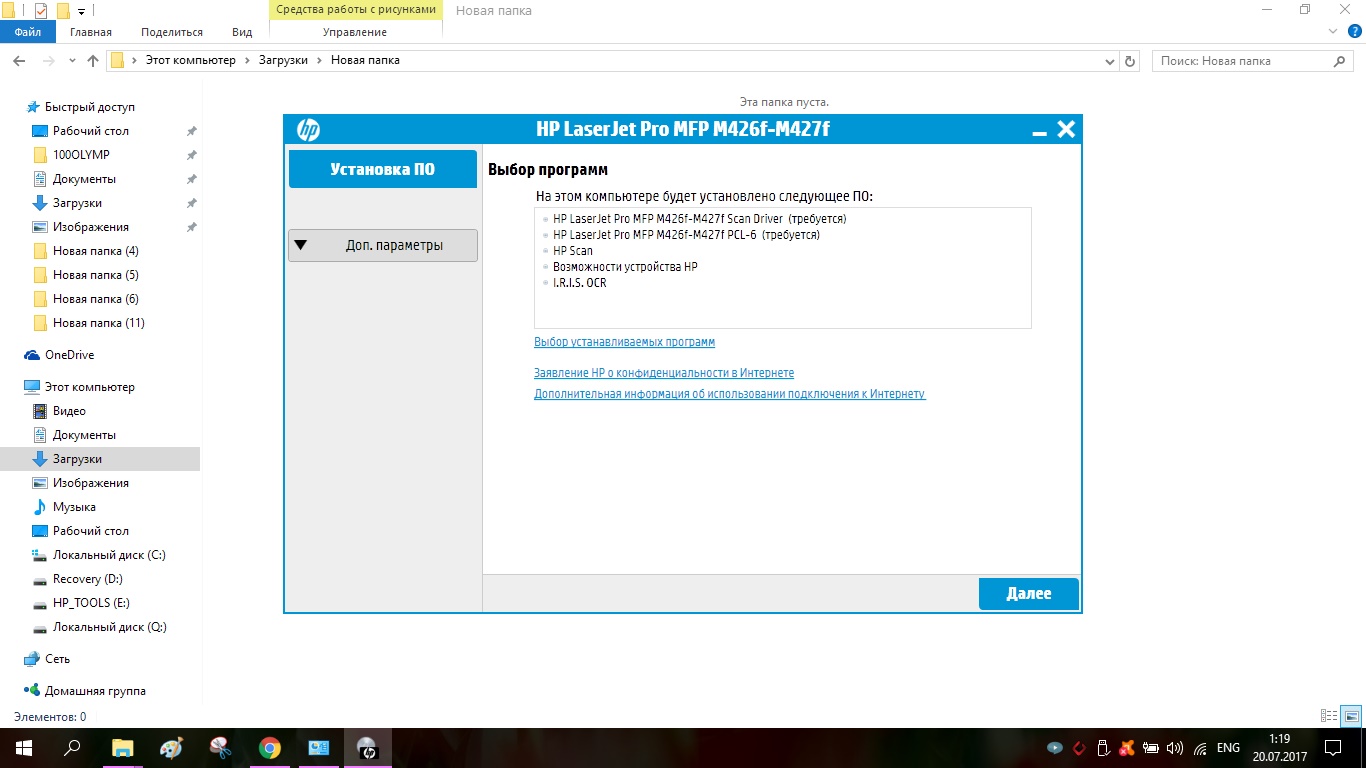
Task: Open Recovery (D:) drive in sidebar
Action: pos(88,579)
